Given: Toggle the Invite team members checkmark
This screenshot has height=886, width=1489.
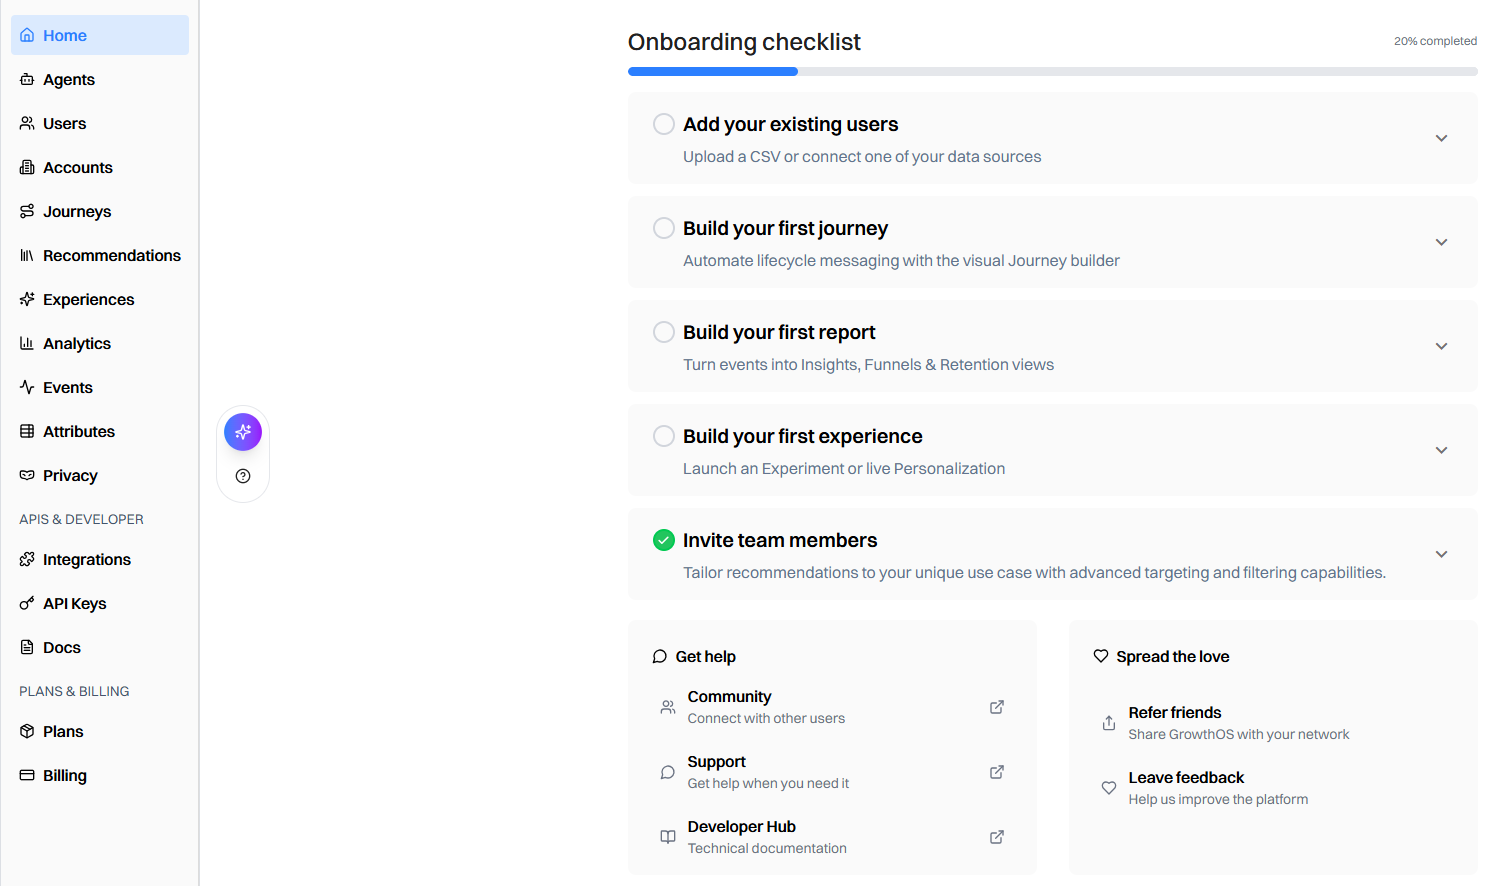Looking at the screenshot, I should tap(664, 540).
